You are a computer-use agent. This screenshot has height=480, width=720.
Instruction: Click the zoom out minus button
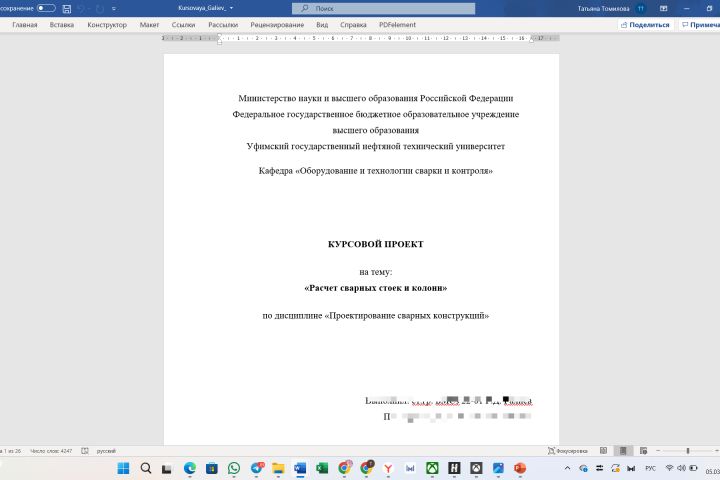pyautogui.click(x=658, y=451)
